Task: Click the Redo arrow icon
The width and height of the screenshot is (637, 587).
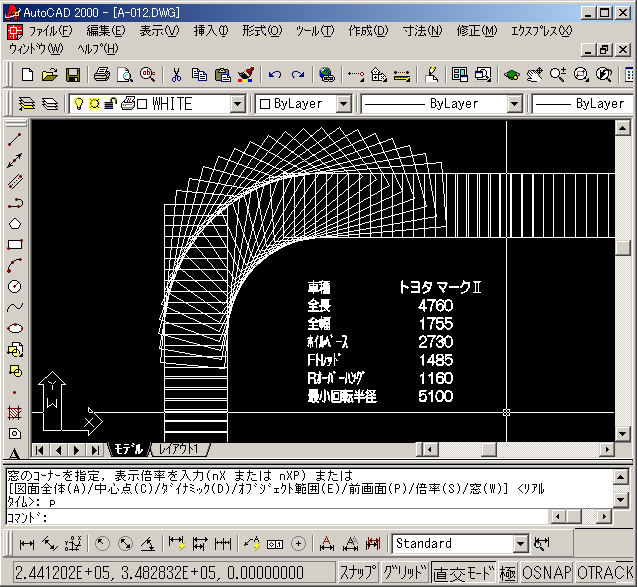Action: tap(298, 75)
